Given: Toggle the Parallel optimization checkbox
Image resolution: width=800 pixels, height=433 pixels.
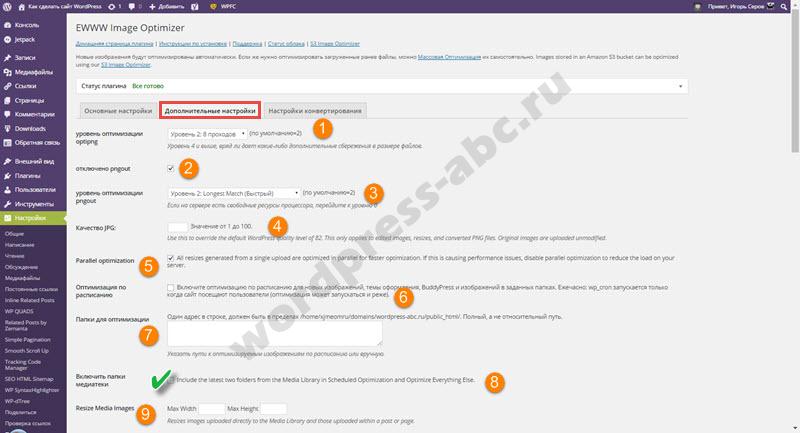Looking at the screenshot, I should [x=170, y=258].
